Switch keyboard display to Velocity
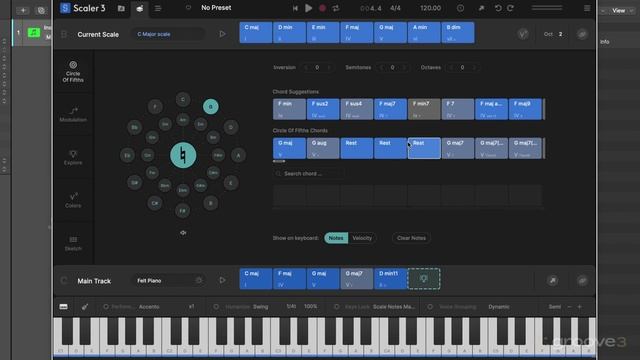Viewport: 640px width, 360px height. click(362, 238)
